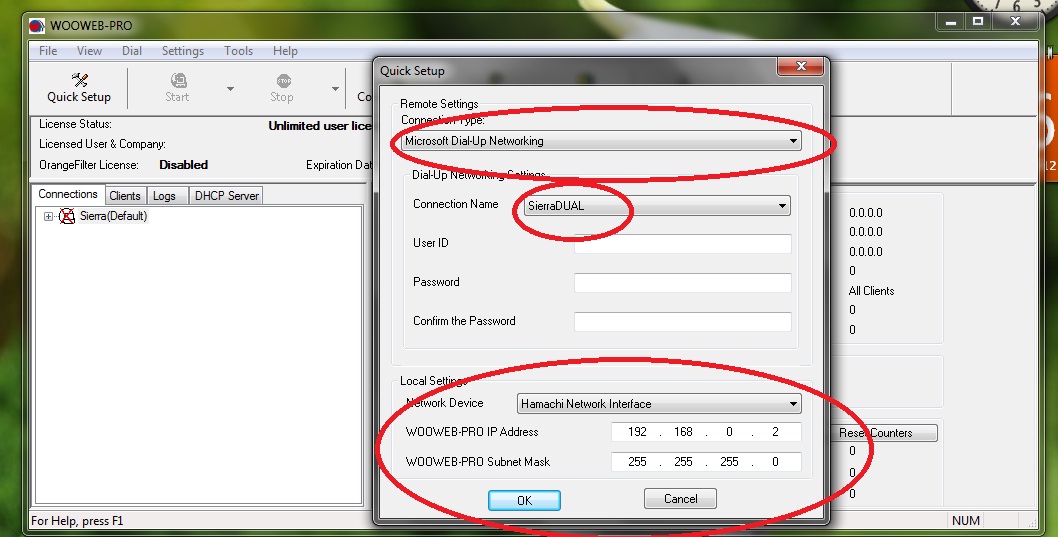
Task: Open the Network Device dropdown
Action: coord(659,403)
